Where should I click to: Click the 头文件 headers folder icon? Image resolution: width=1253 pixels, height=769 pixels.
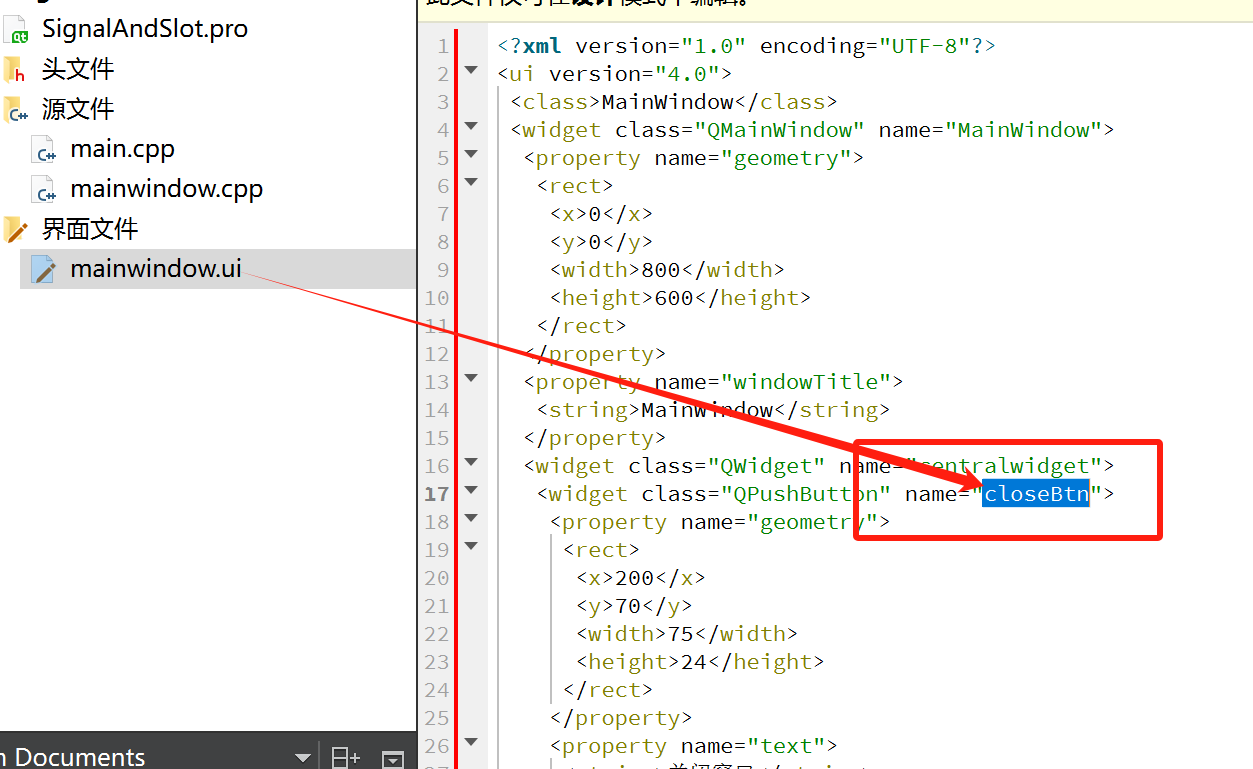pos(15,70)
